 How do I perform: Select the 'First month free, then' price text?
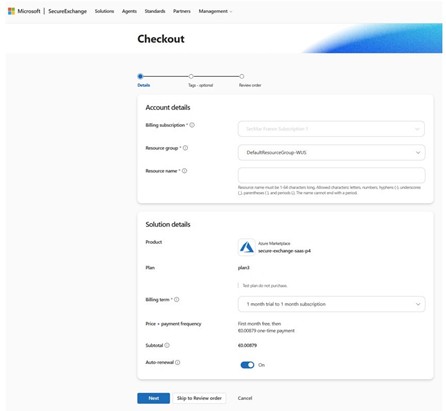click(x=259, y=324)
